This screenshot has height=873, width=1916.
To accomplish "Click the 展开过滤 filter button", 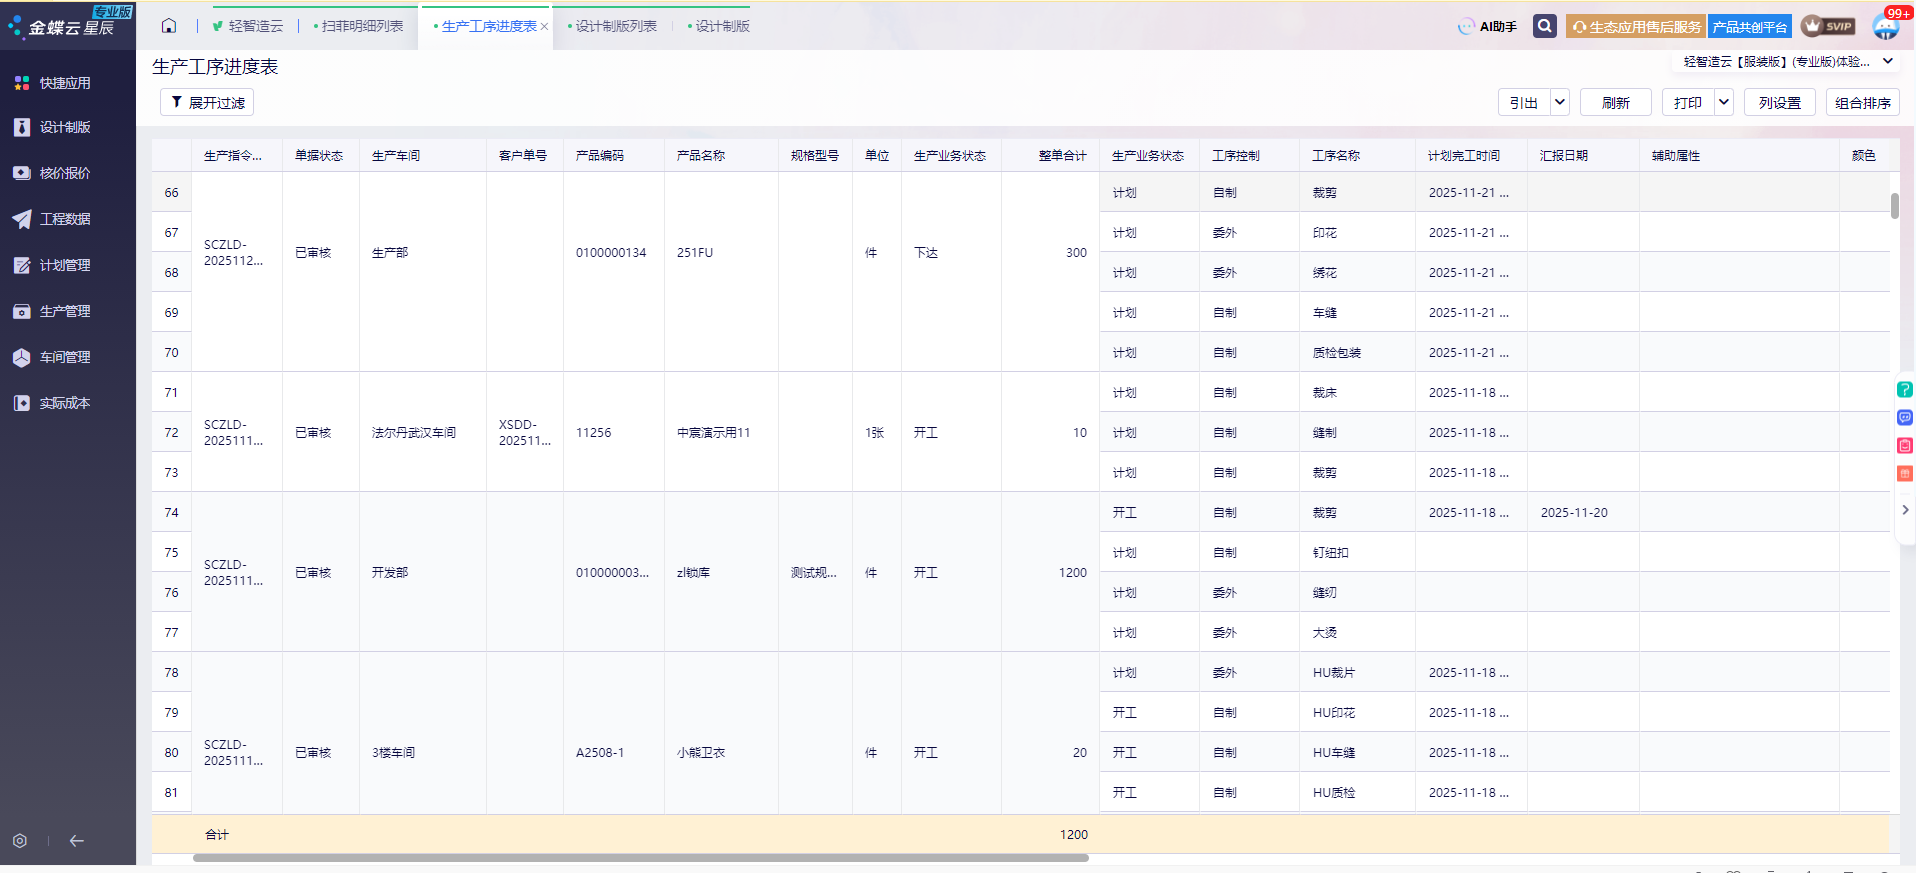I will coord(207,102).
